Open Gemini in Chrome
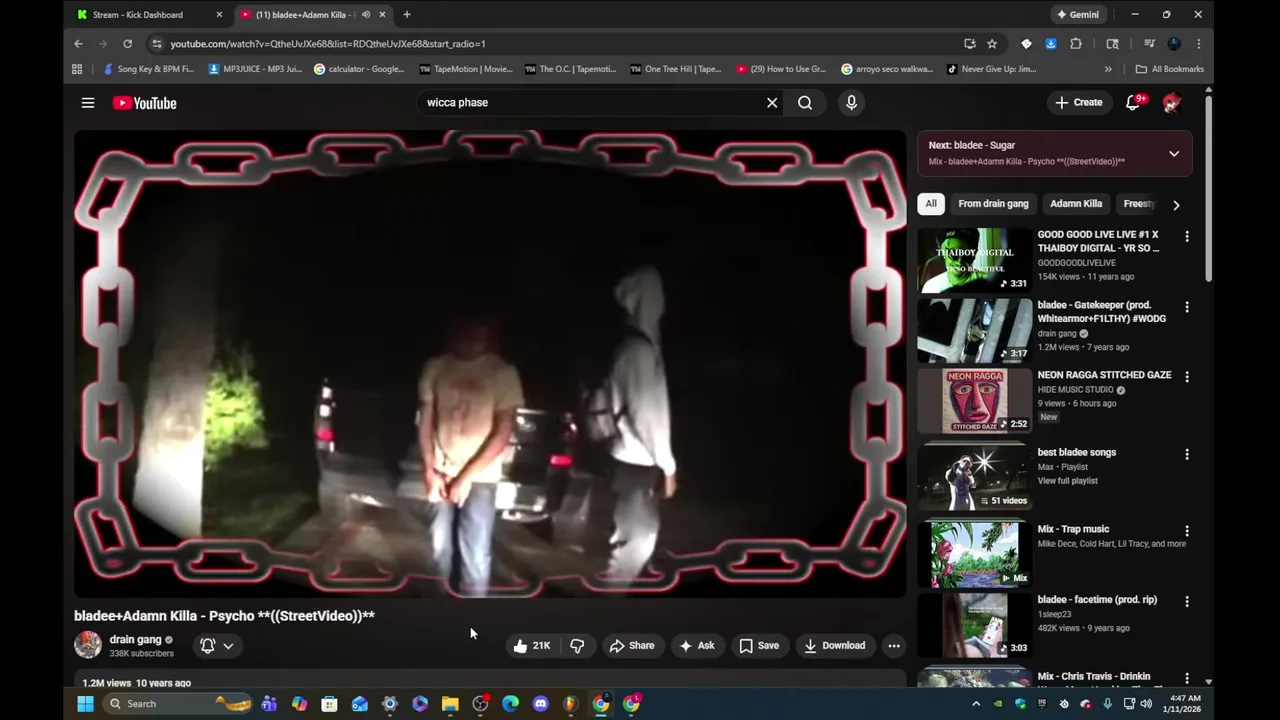1280x720 pixels. 1078,15
